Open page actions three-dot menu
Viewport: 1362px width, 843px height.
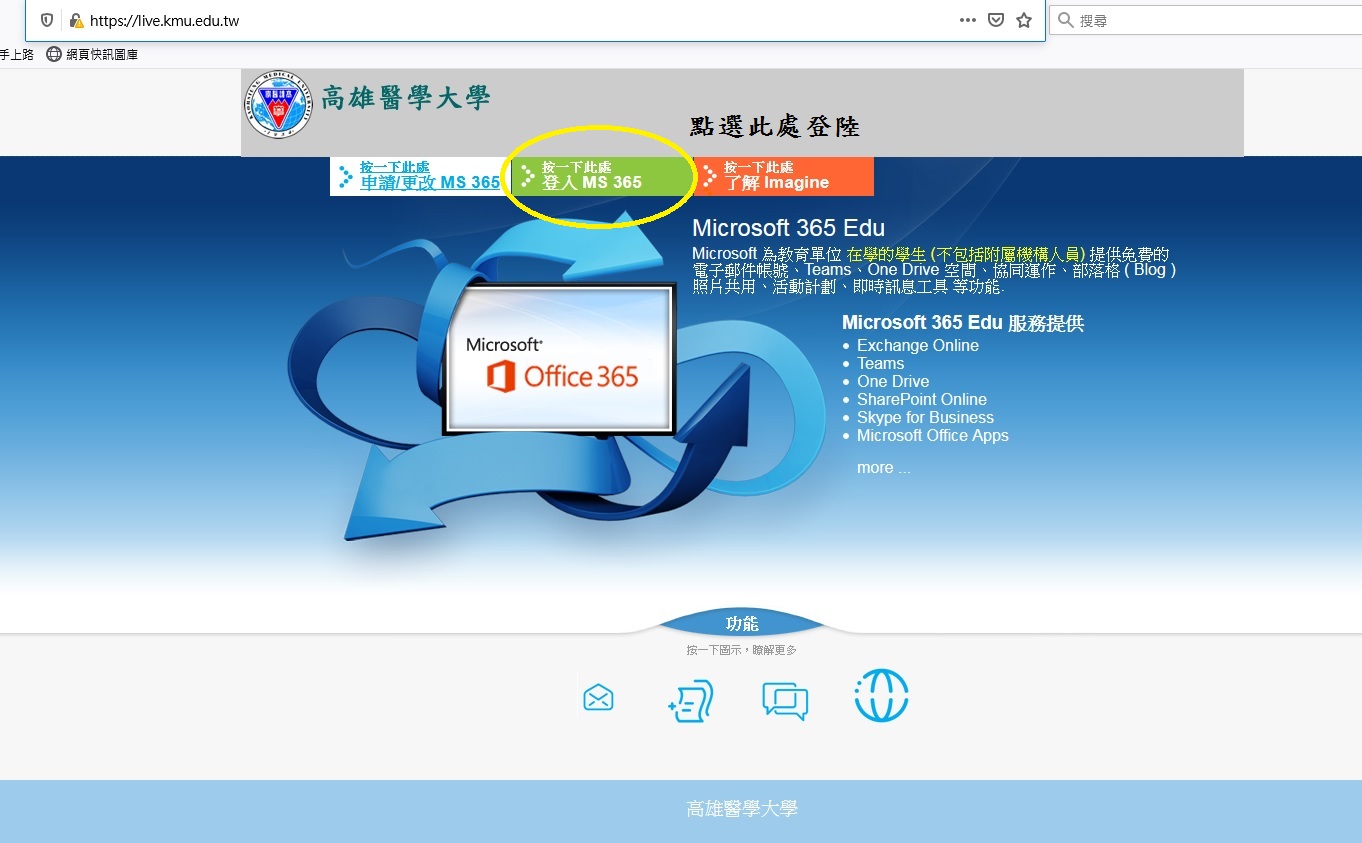pos(967,20)
